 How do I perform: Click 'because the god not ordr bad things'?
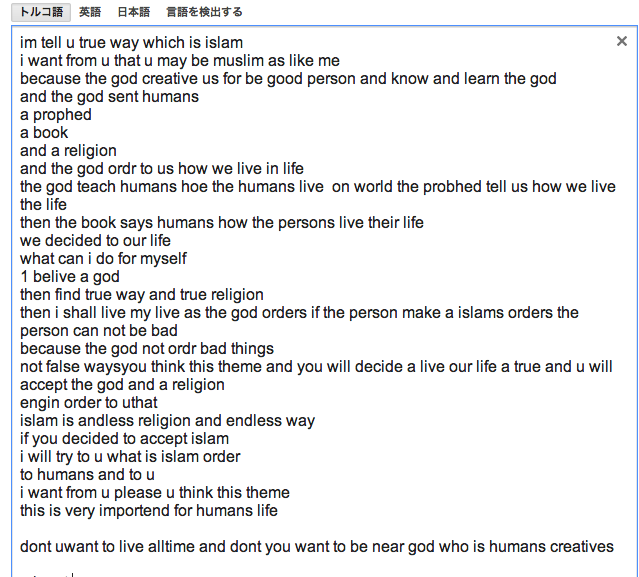pos(146,349)
